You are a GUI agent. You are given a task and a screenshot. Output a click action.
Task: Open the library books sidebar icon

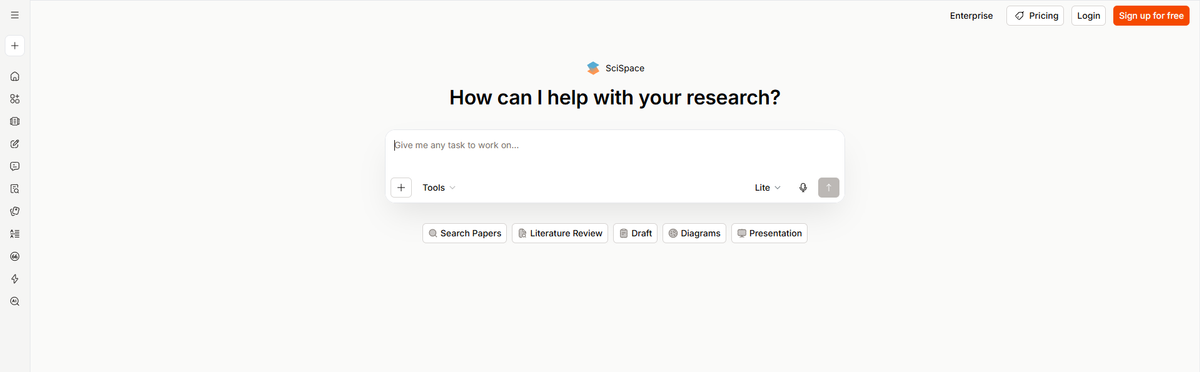[14, 121]
